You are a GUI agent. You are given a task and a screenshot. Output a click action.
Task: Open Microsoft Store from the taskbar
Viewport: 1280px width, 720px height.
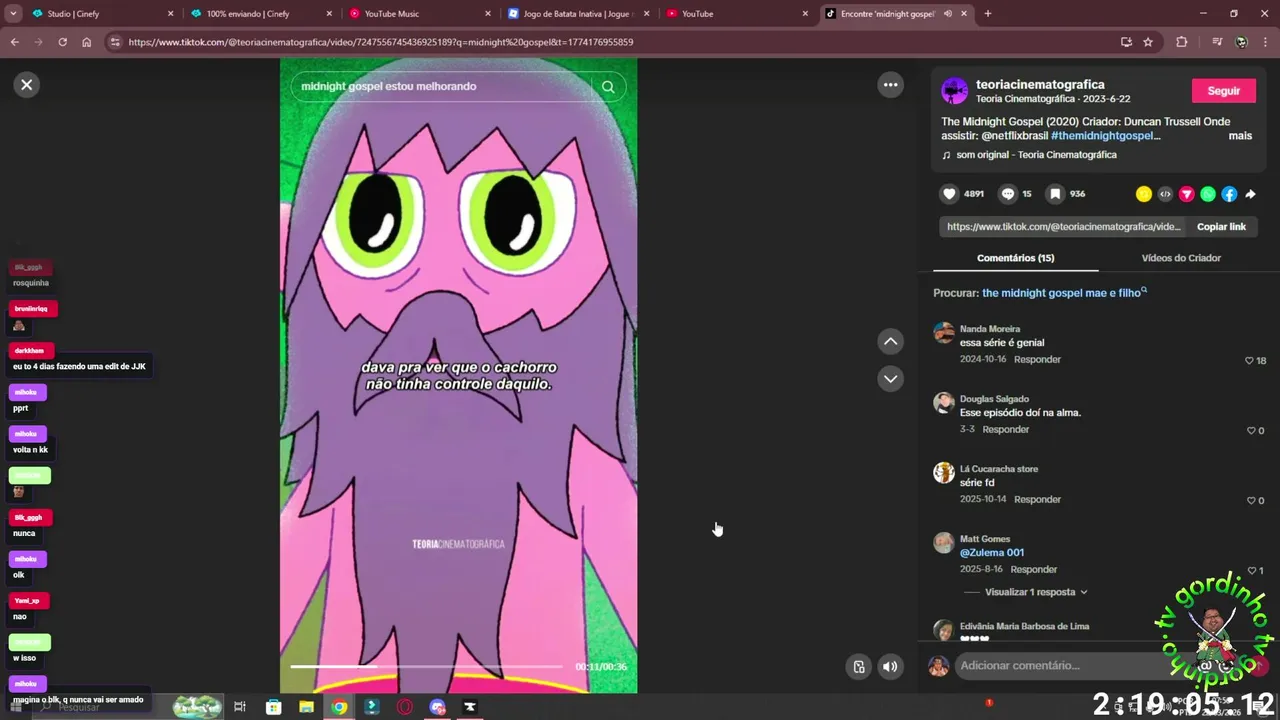tap(273, 707)
